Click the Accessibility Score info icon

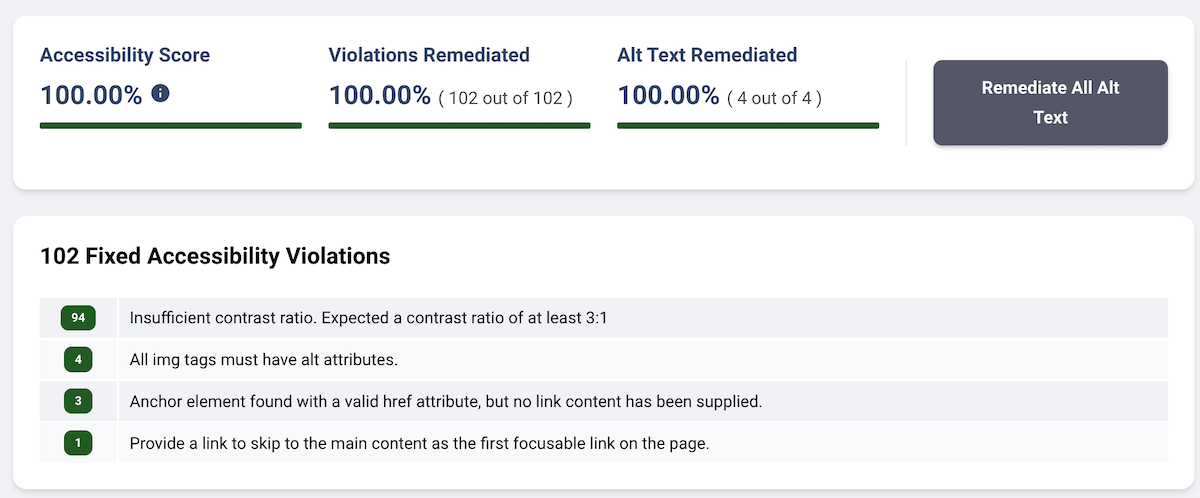(160, 93)
